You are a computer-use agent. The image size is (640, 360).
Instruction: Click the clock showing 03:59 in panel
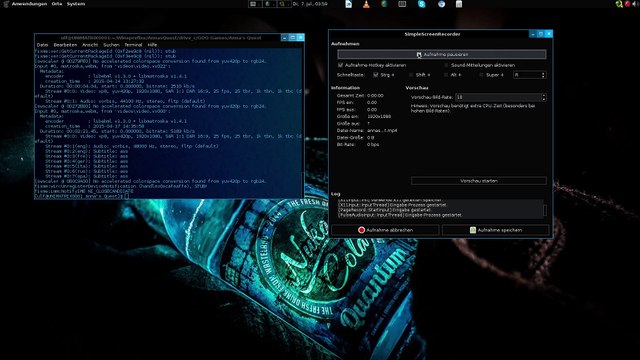click(310, 4)
